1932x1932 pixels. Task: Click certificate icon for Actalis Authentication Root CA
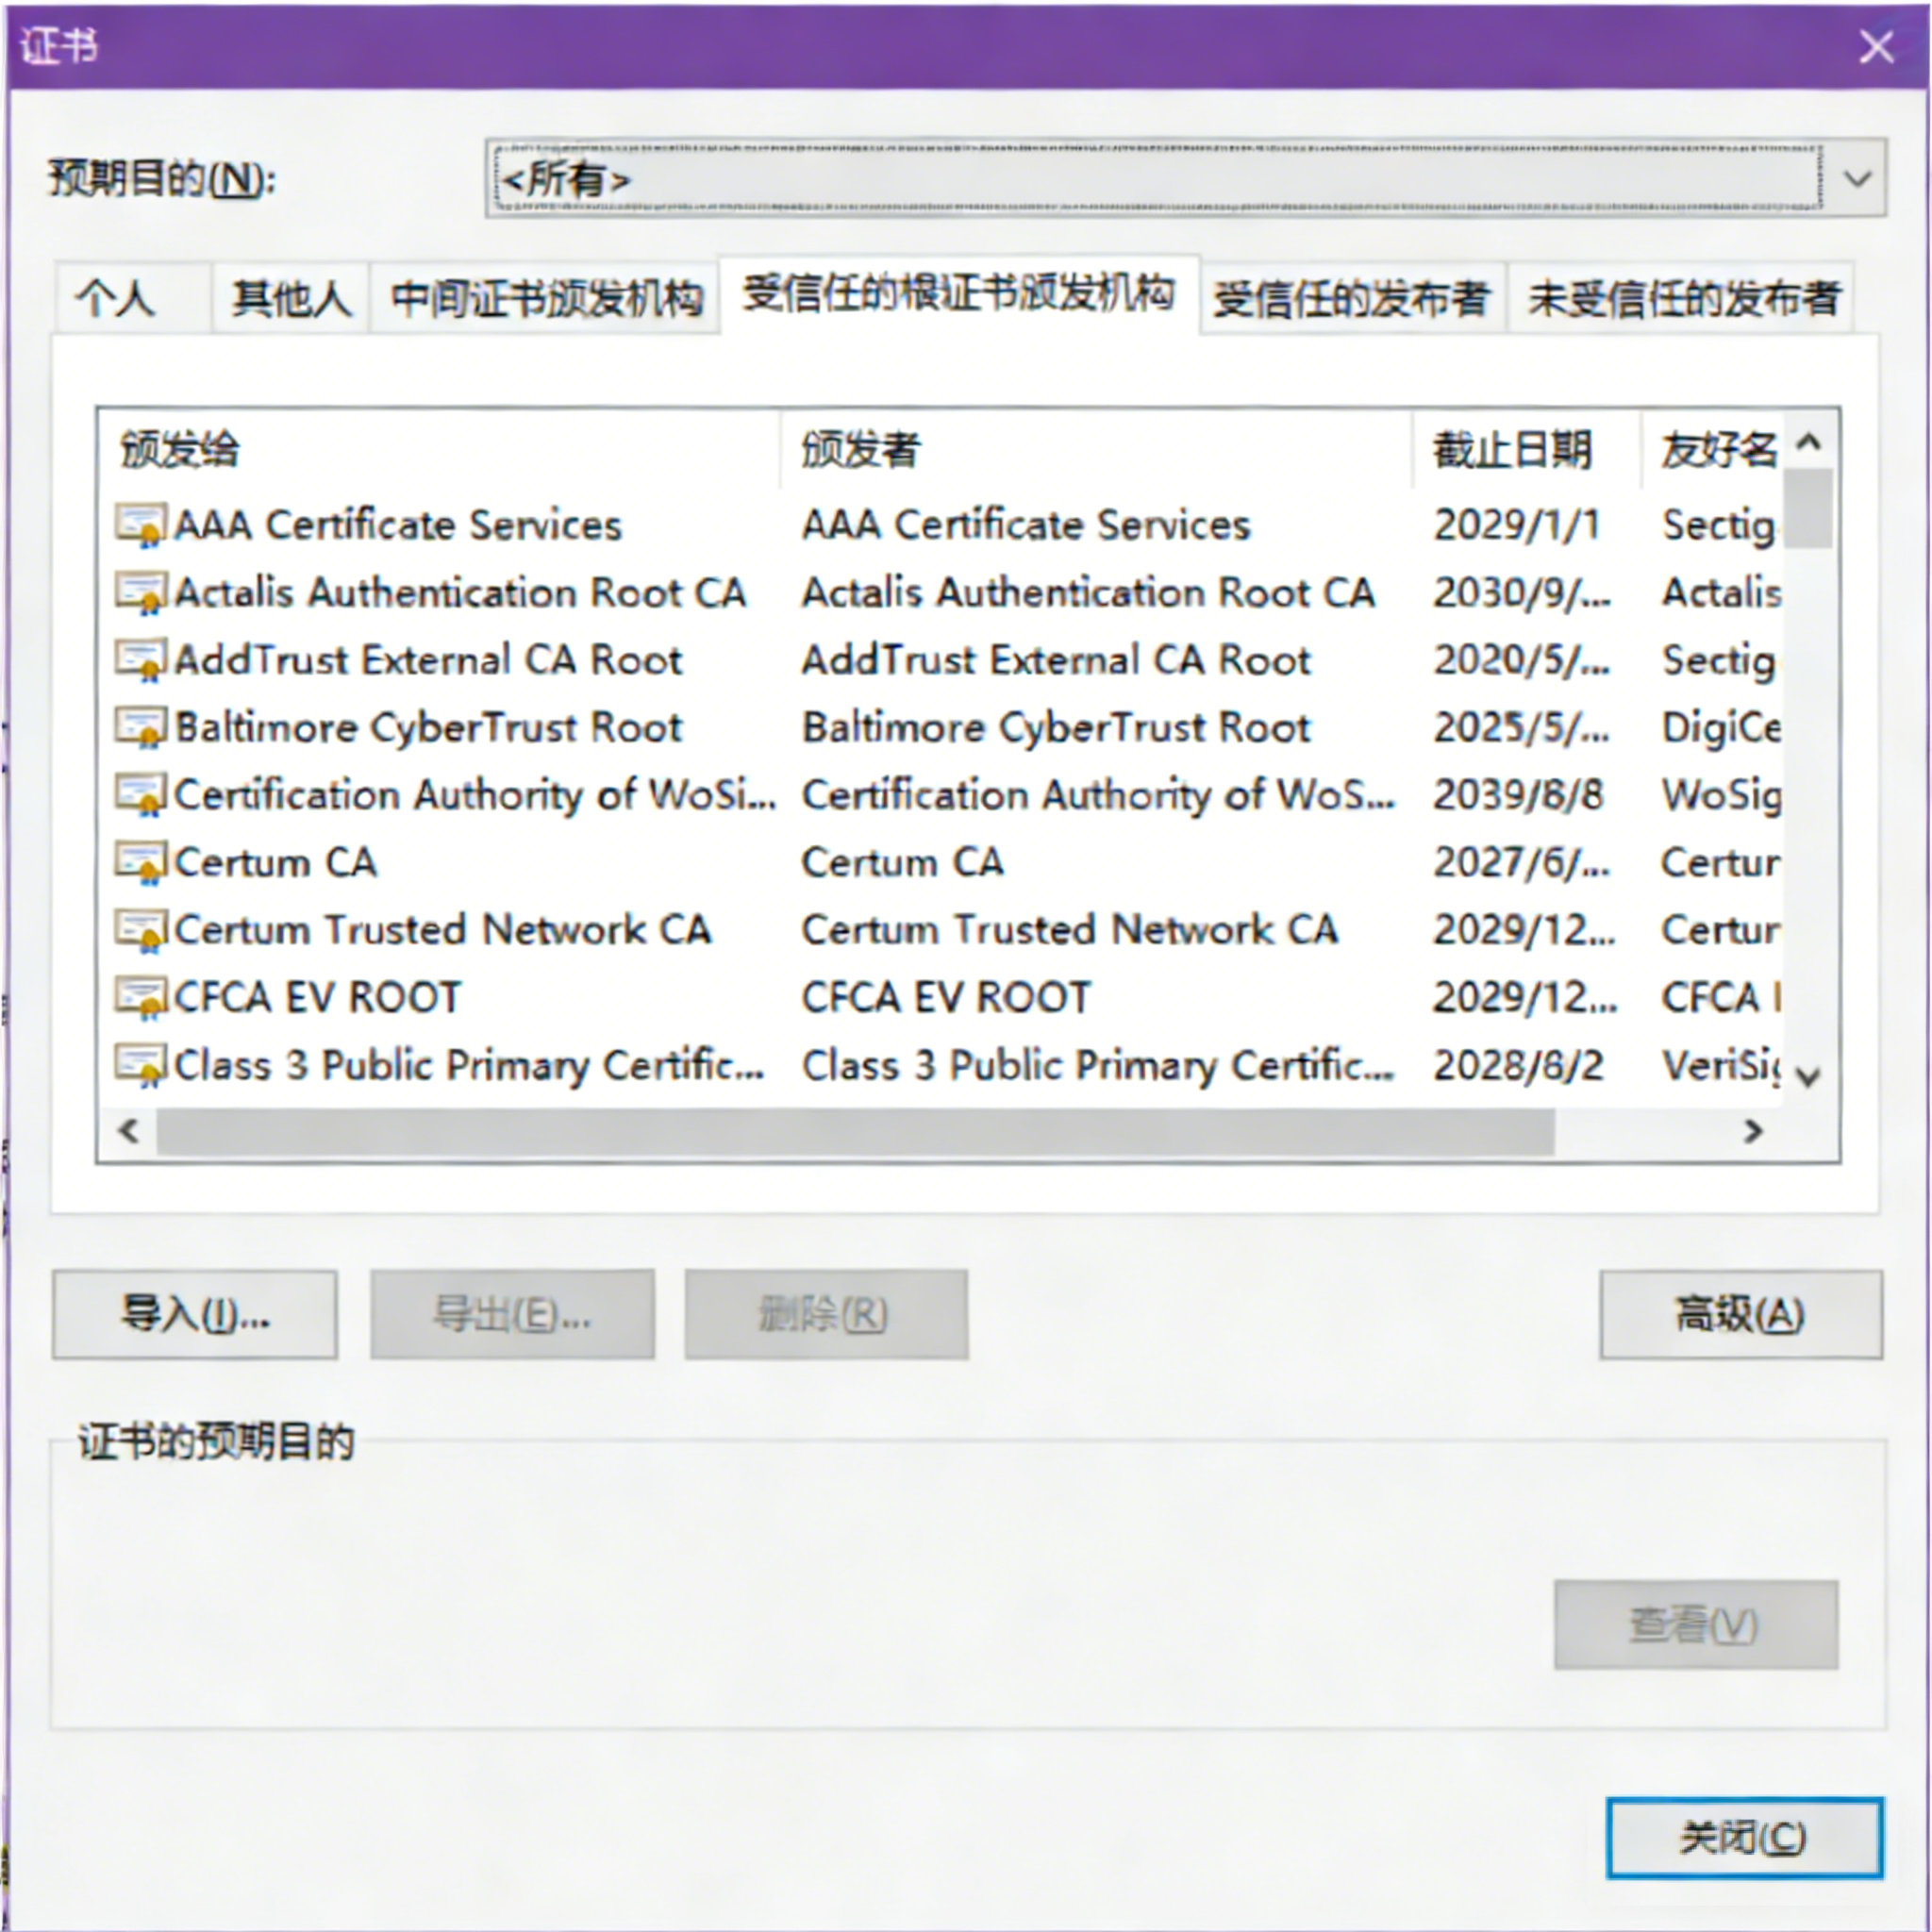point(140,593)
